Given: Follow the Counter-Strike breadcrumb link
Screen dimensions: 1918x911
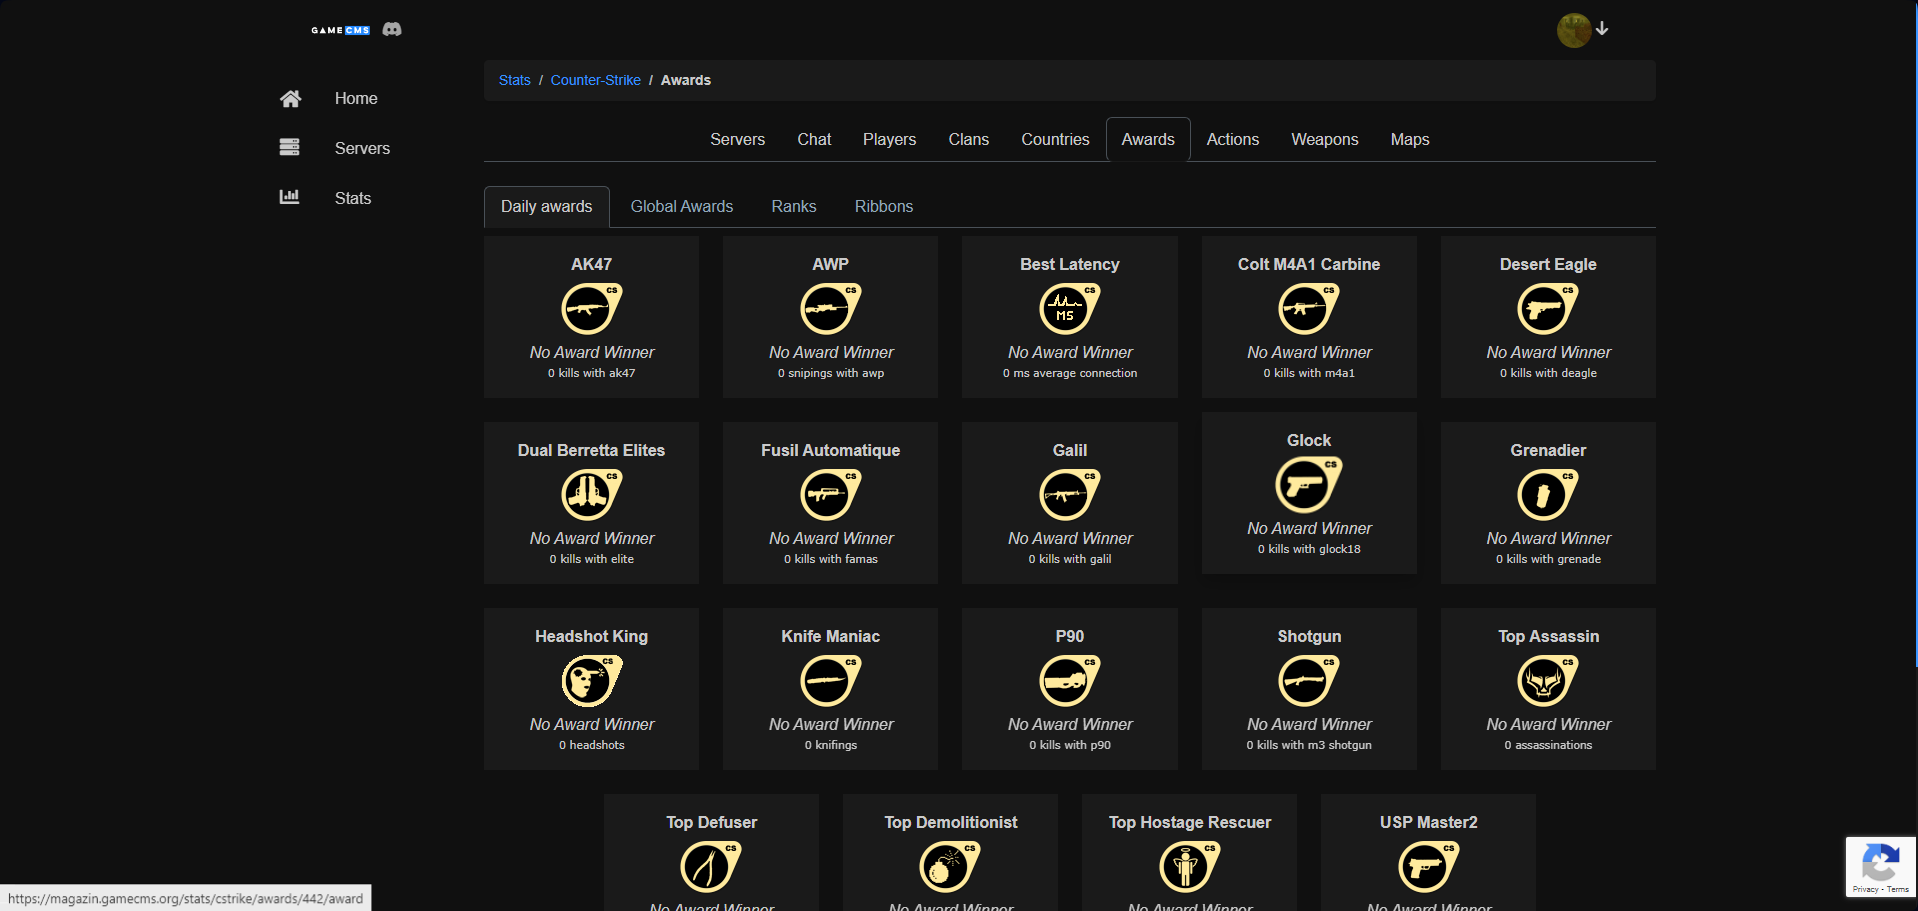Looking at the screenshot, I should pos(595,80).
